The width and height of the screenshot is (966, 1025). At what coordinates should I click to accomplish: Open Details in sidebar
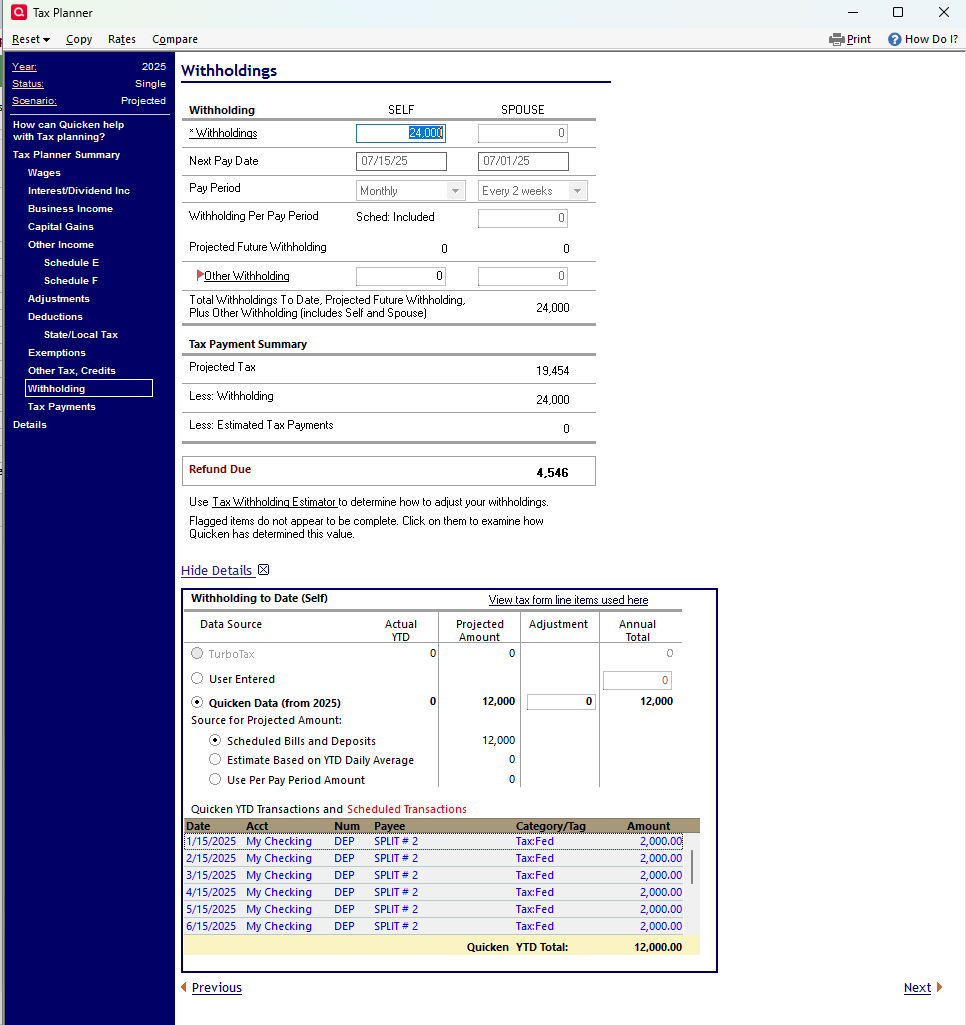tap(29, 424)
